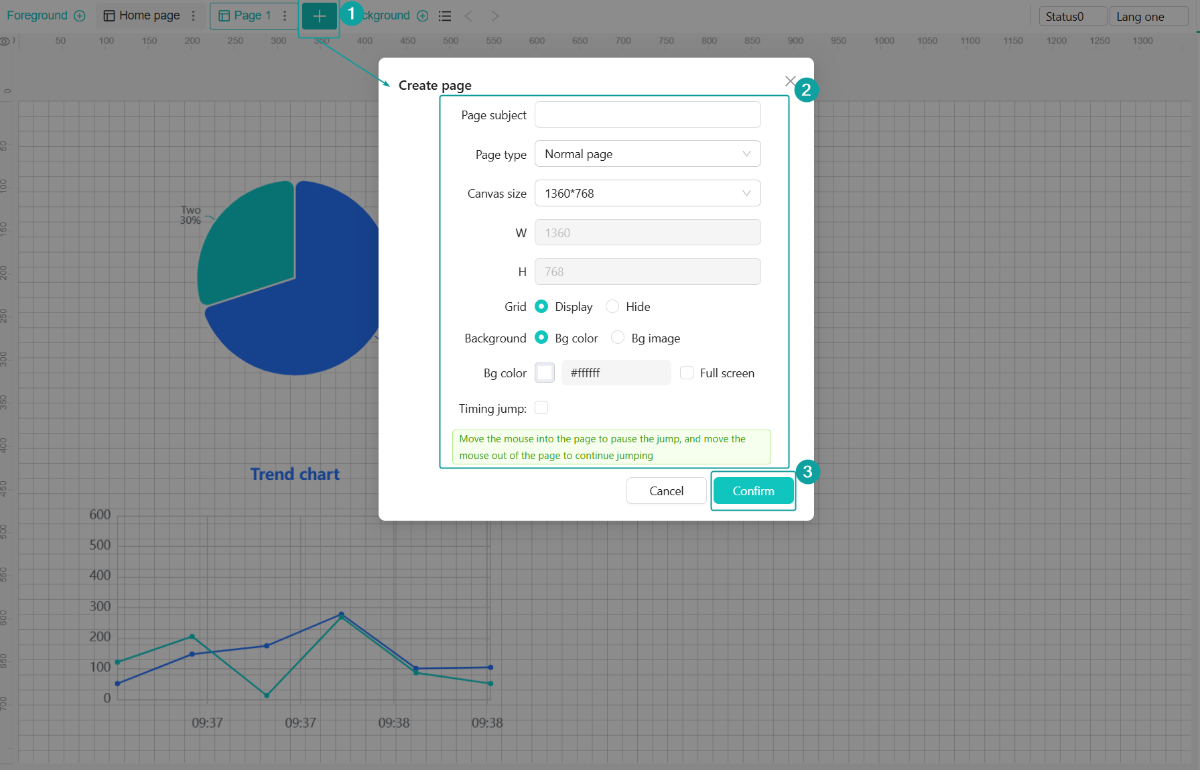
Task: Focus the Page subject input field
Action: pos(648,115)
